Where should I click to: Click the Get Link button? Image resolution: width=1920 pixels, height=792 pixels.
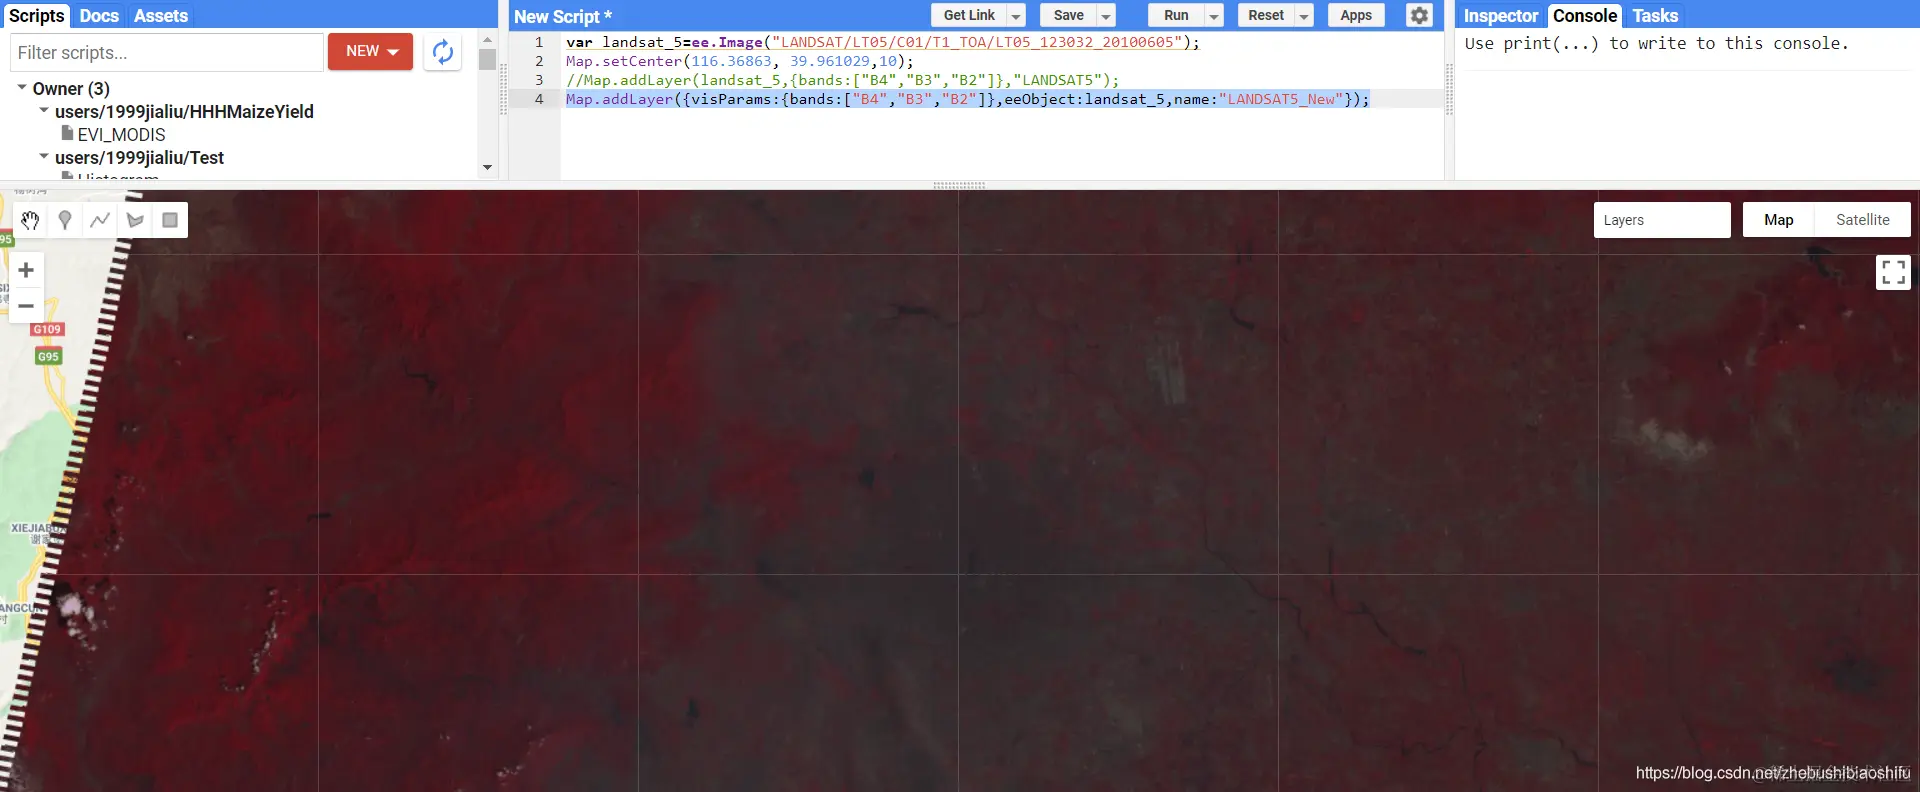tap(969, 15)
